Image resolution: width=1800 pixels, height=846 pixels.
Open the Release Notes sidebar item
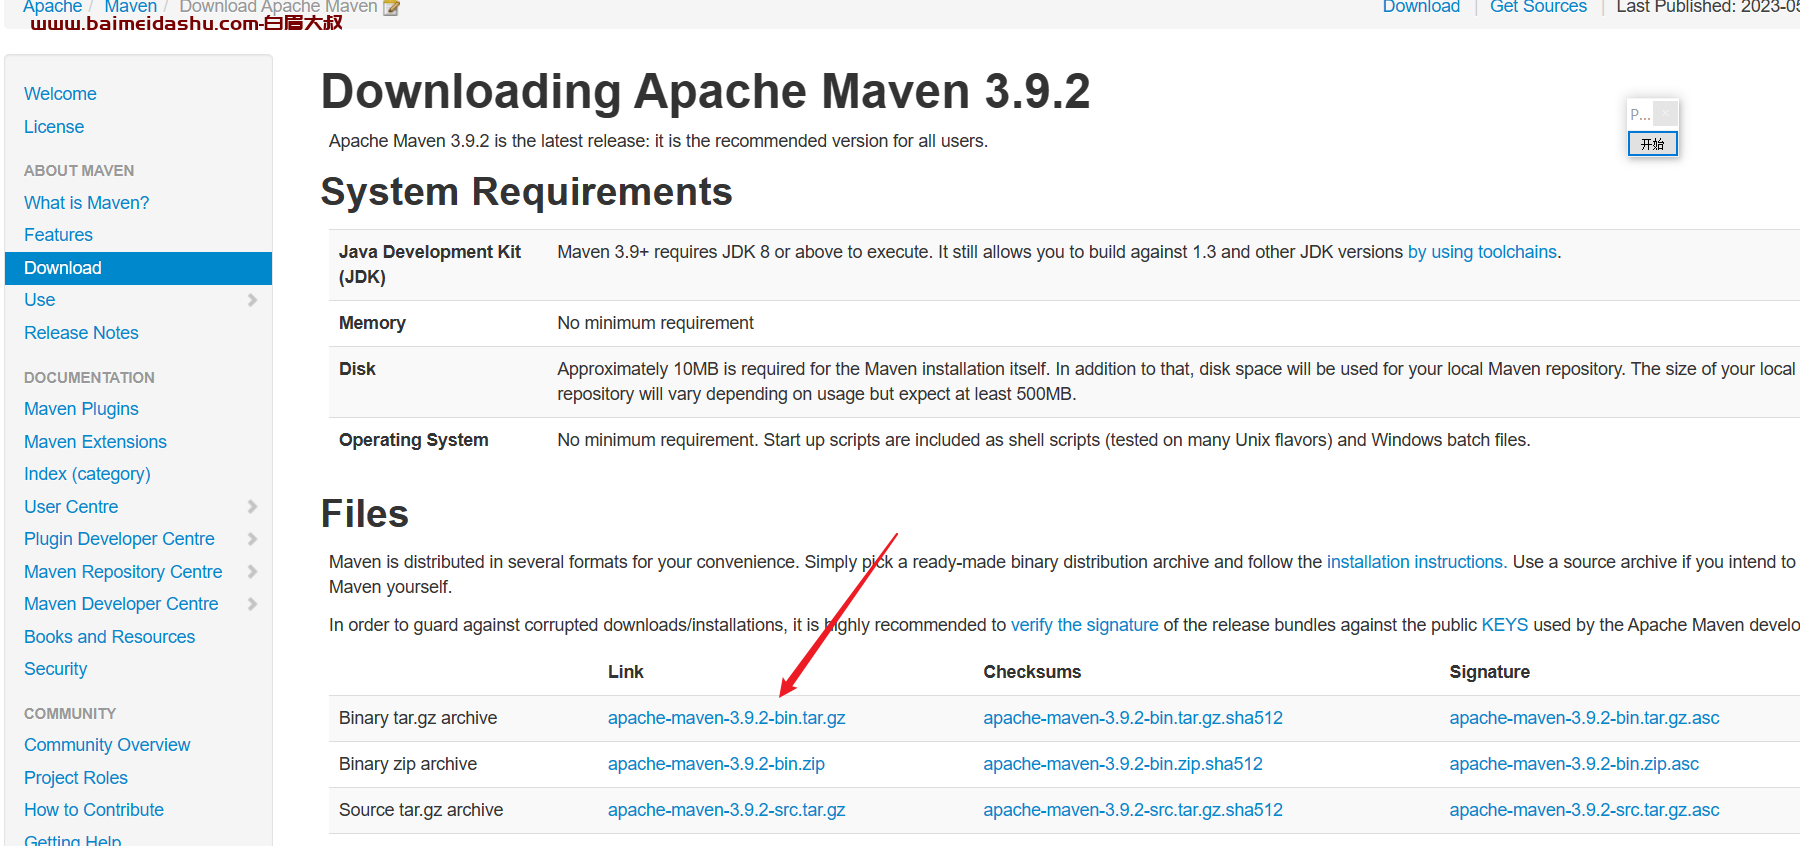81,333
